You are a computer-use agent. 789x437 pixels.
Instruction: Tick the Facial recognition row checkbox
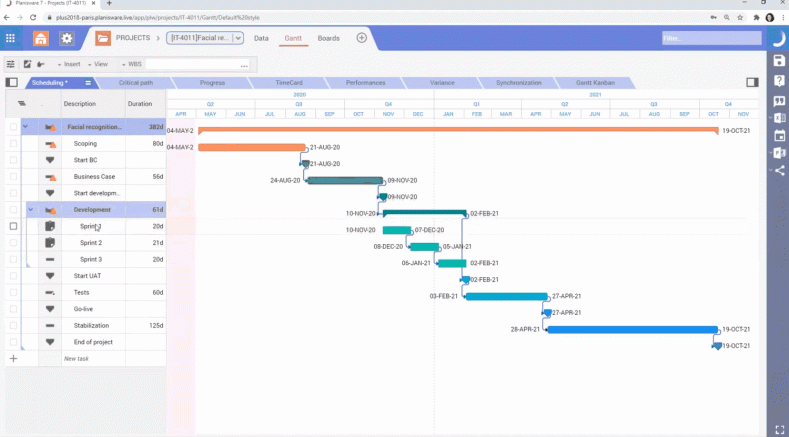14,127
